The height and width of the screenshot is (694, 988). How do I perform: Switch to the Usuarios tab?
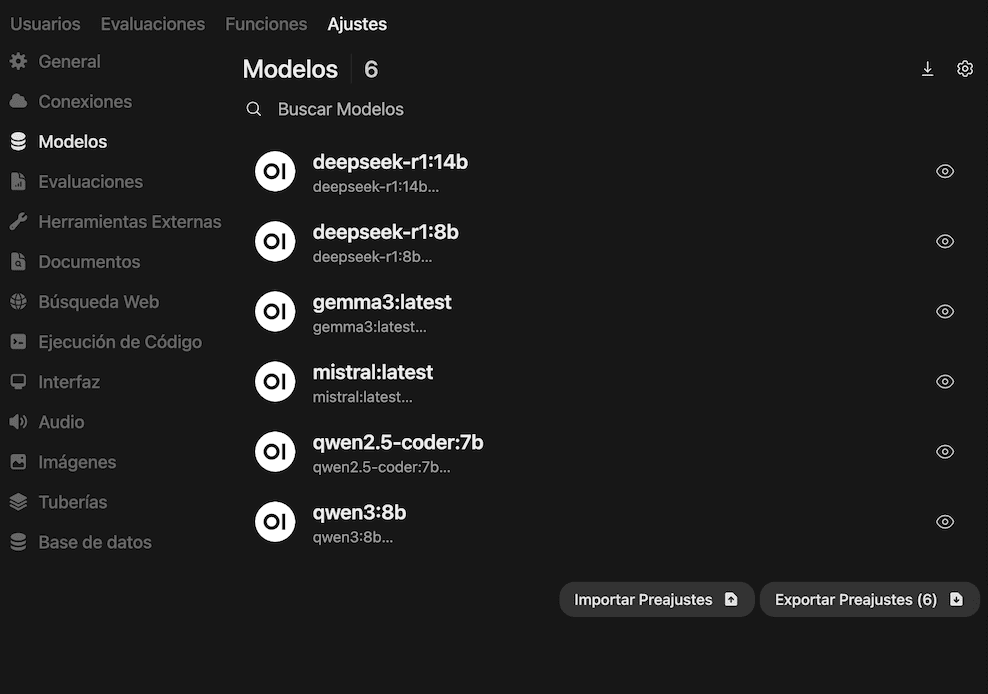click(x=45, y=24)
